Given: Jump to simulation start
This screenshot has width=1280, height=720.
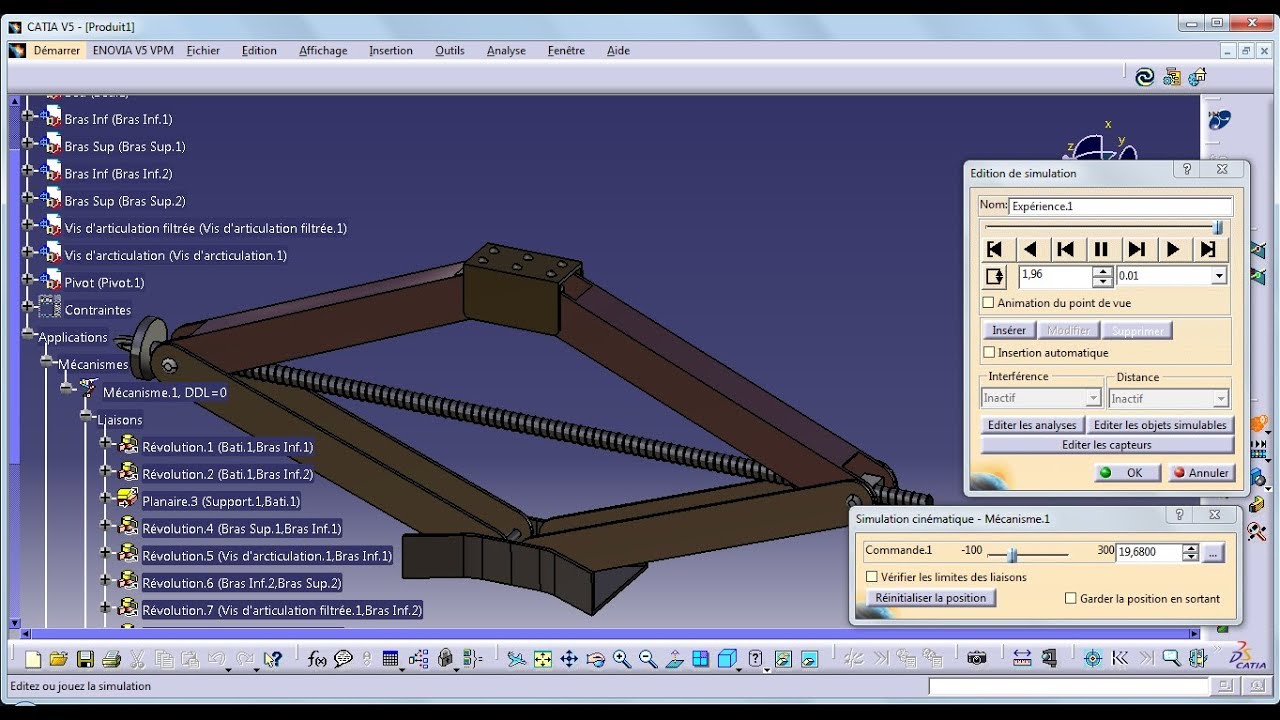Looking at the screenshot, I should pyautogui.click(x=995, y=249).
